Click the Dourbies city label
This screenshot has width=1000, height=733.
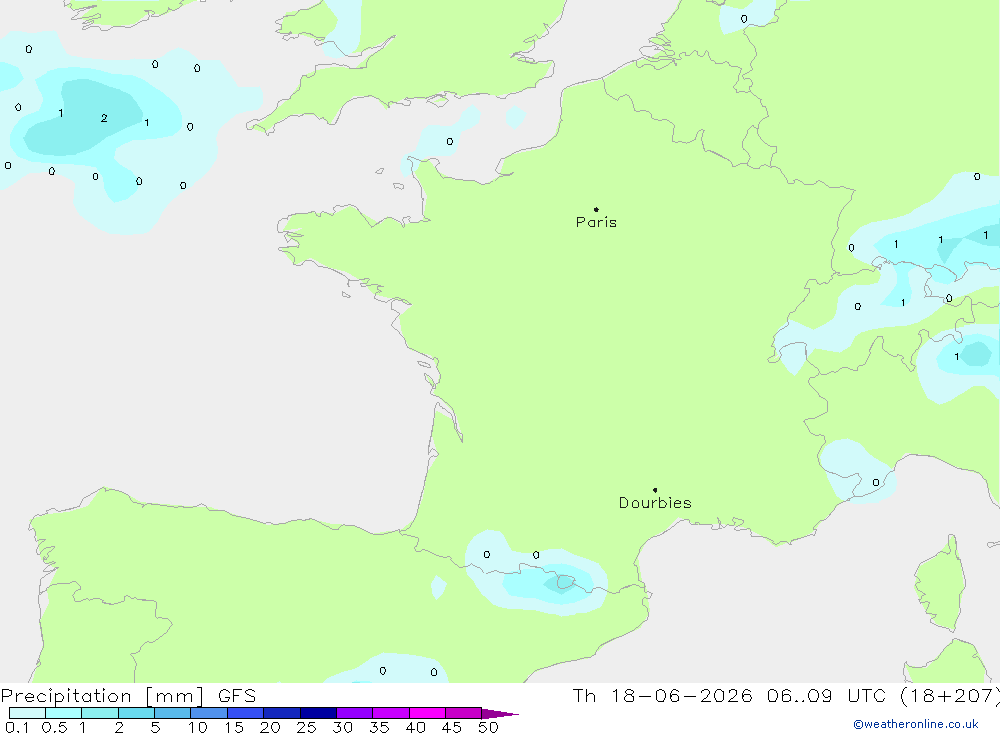pyautogui.click(x=655, y=503)
